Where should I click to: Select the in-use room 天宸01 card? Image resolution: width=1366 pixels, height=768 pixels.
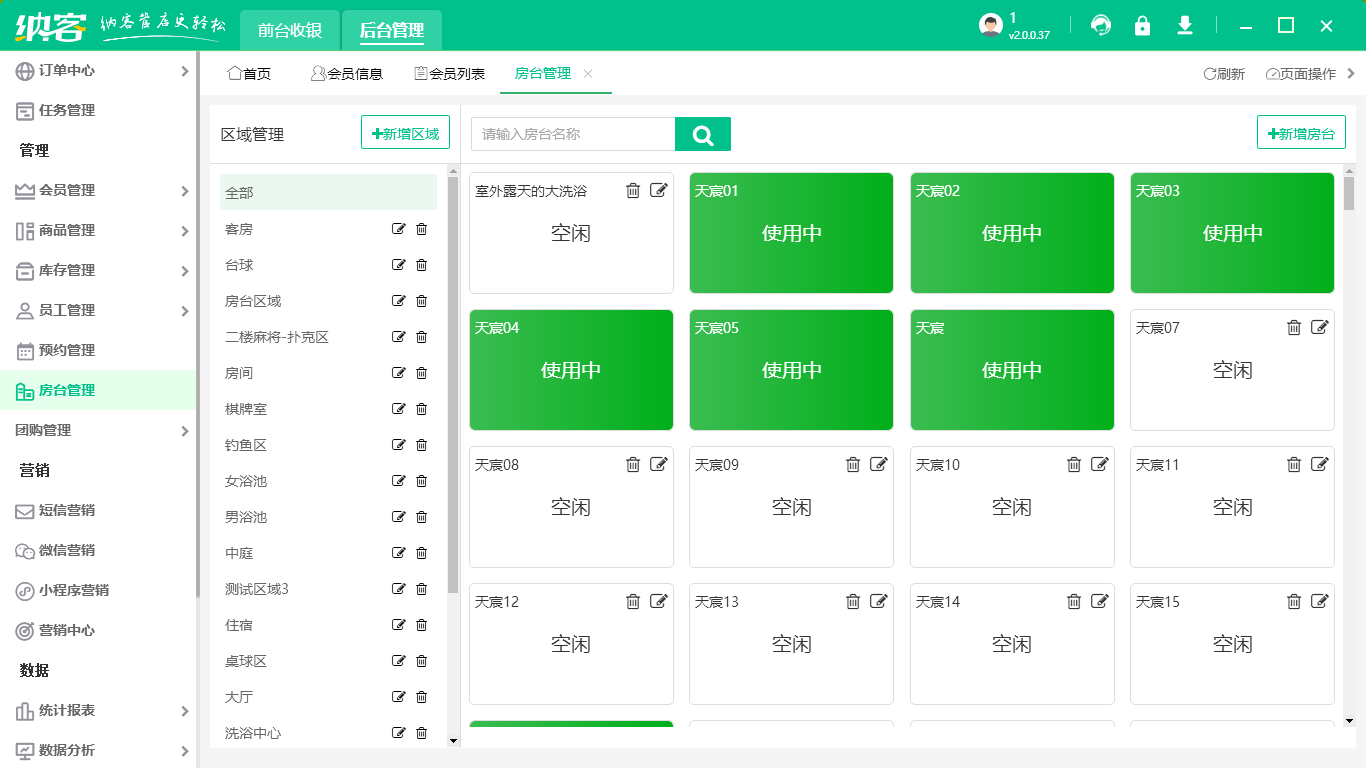coord(791,233)
